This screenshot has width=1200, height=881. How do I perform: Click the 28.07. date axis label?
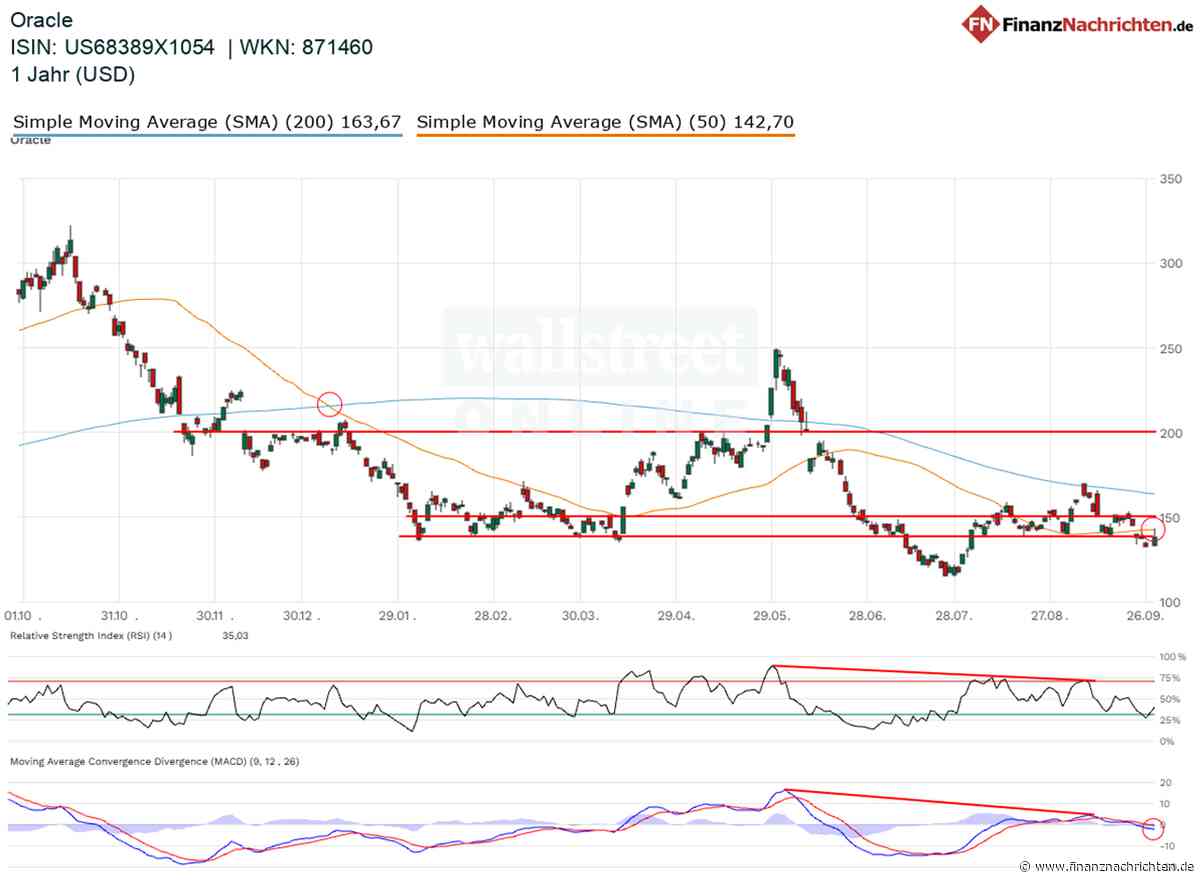954,617
